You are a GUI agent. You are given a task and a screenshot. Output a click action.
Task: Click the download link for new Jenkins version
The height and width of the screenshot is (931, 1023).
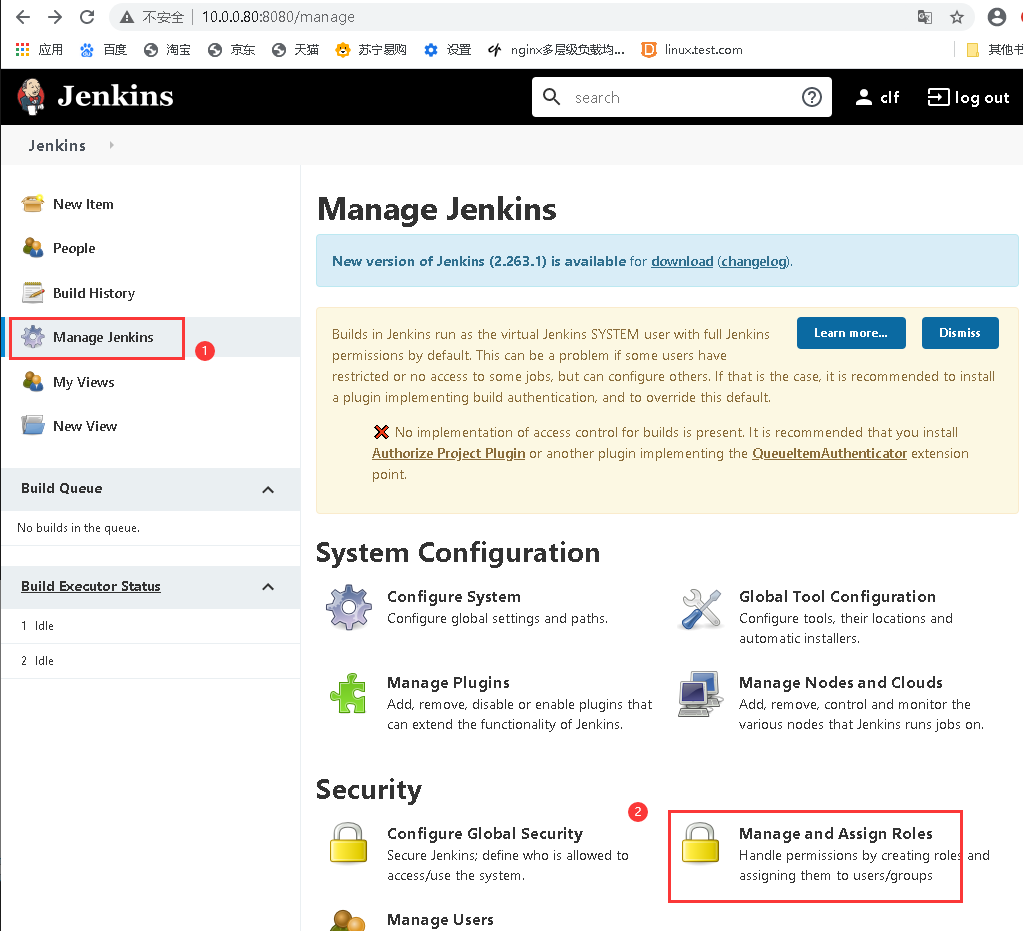pos(682,261)
